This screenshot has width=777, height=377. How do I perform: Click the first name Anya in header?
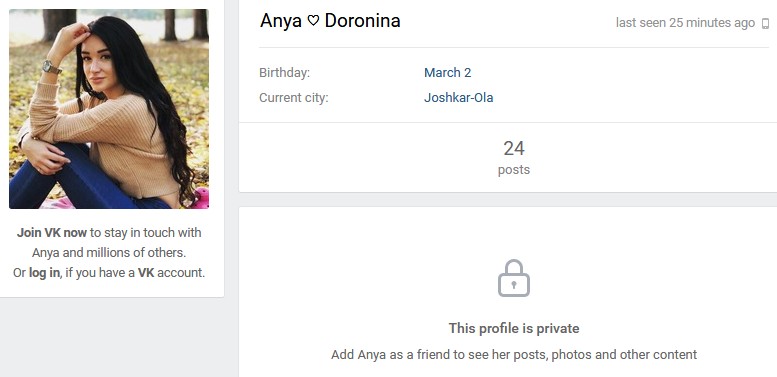coord(281,21)
